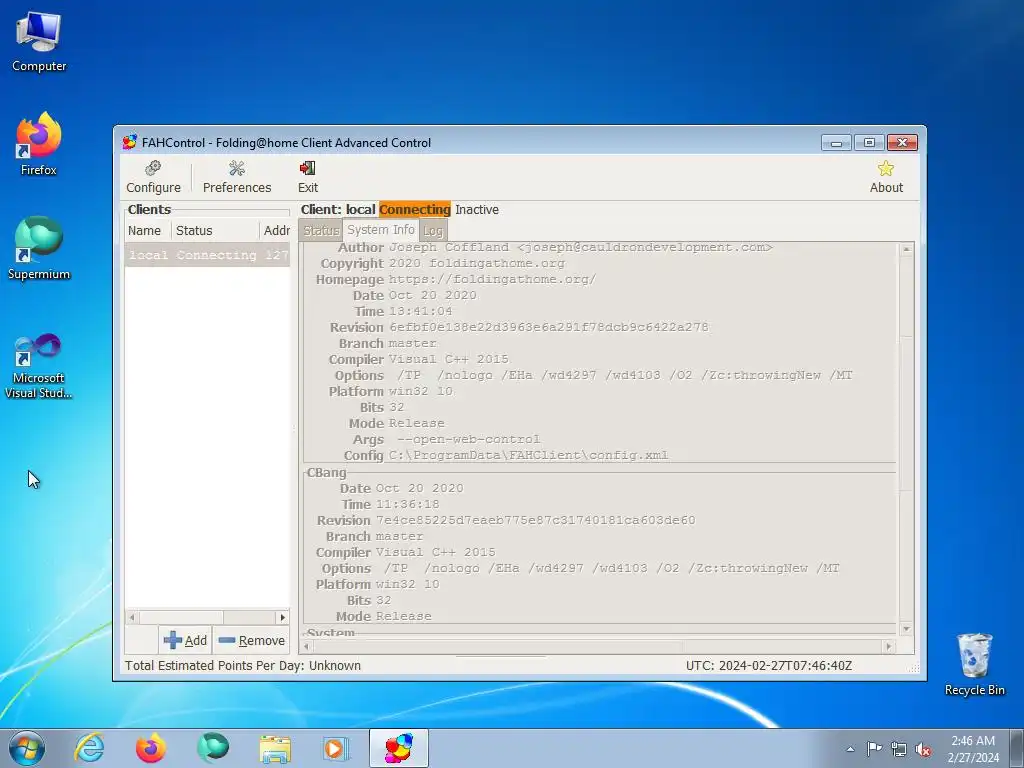This screenshot has height=768, width=1024.
Task: Launch Firefox from the taskbar
Action: point(151,748)
